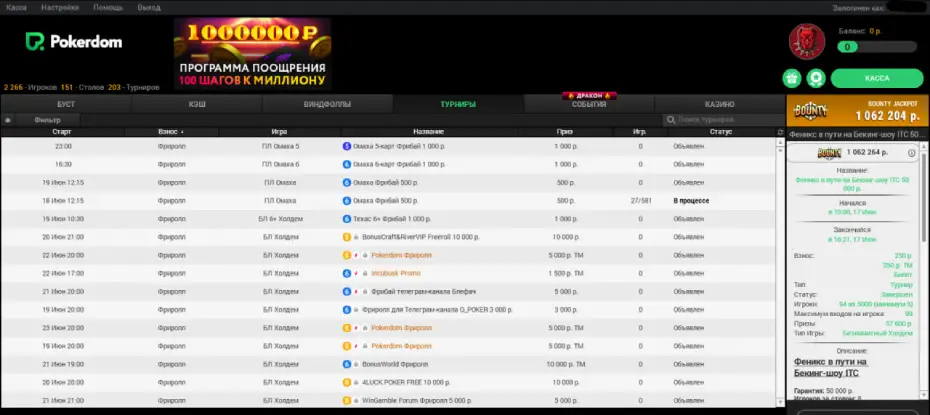
Task: Click the orange icon of 4LUCK POKER FREE
Action: click(347, 382)
